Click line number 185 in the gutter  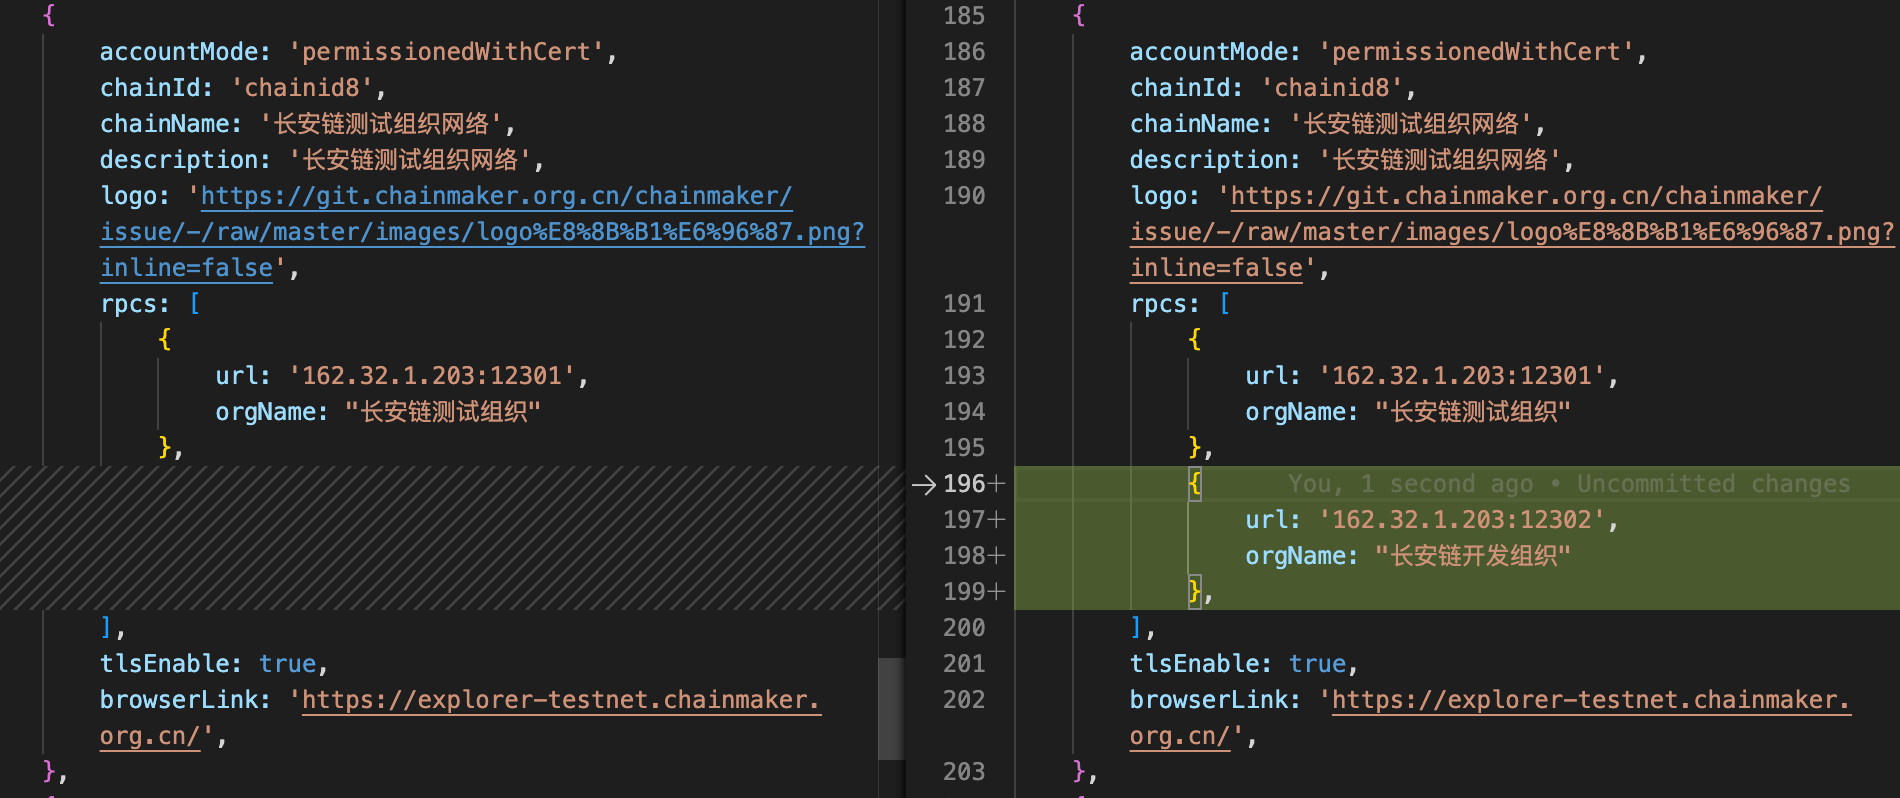coord(963,16)
